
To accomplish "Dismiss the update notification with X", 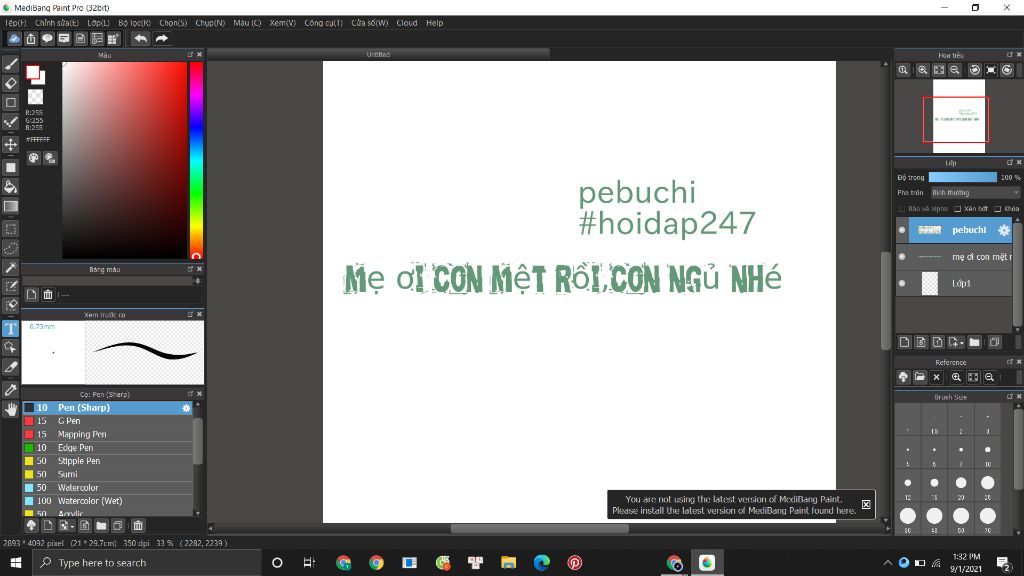I will 866,504.
